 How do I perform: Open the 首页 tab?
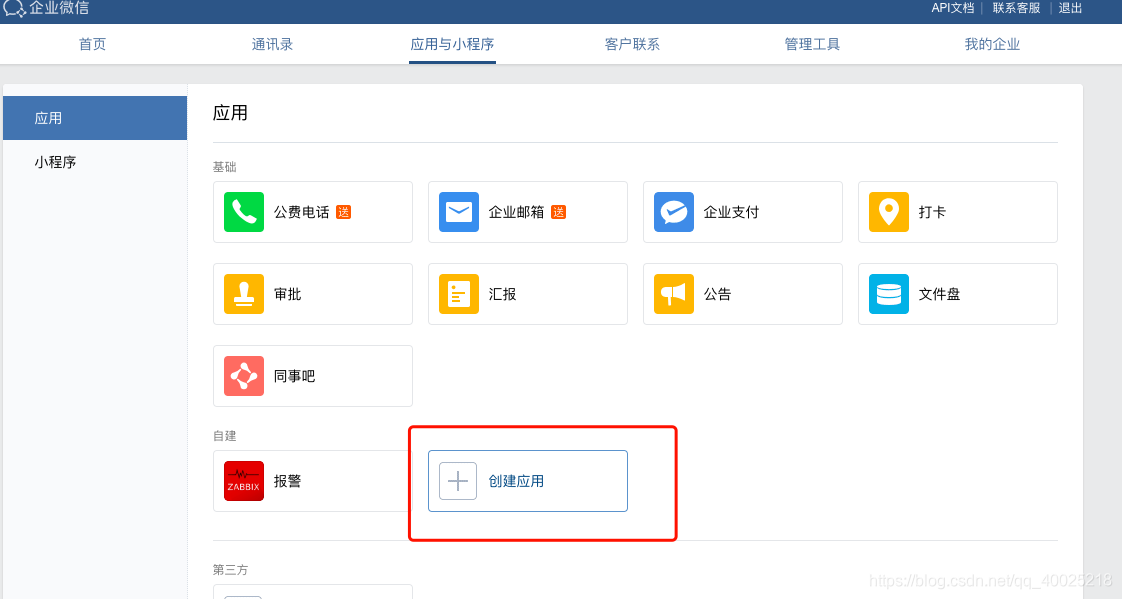(92, 44)
